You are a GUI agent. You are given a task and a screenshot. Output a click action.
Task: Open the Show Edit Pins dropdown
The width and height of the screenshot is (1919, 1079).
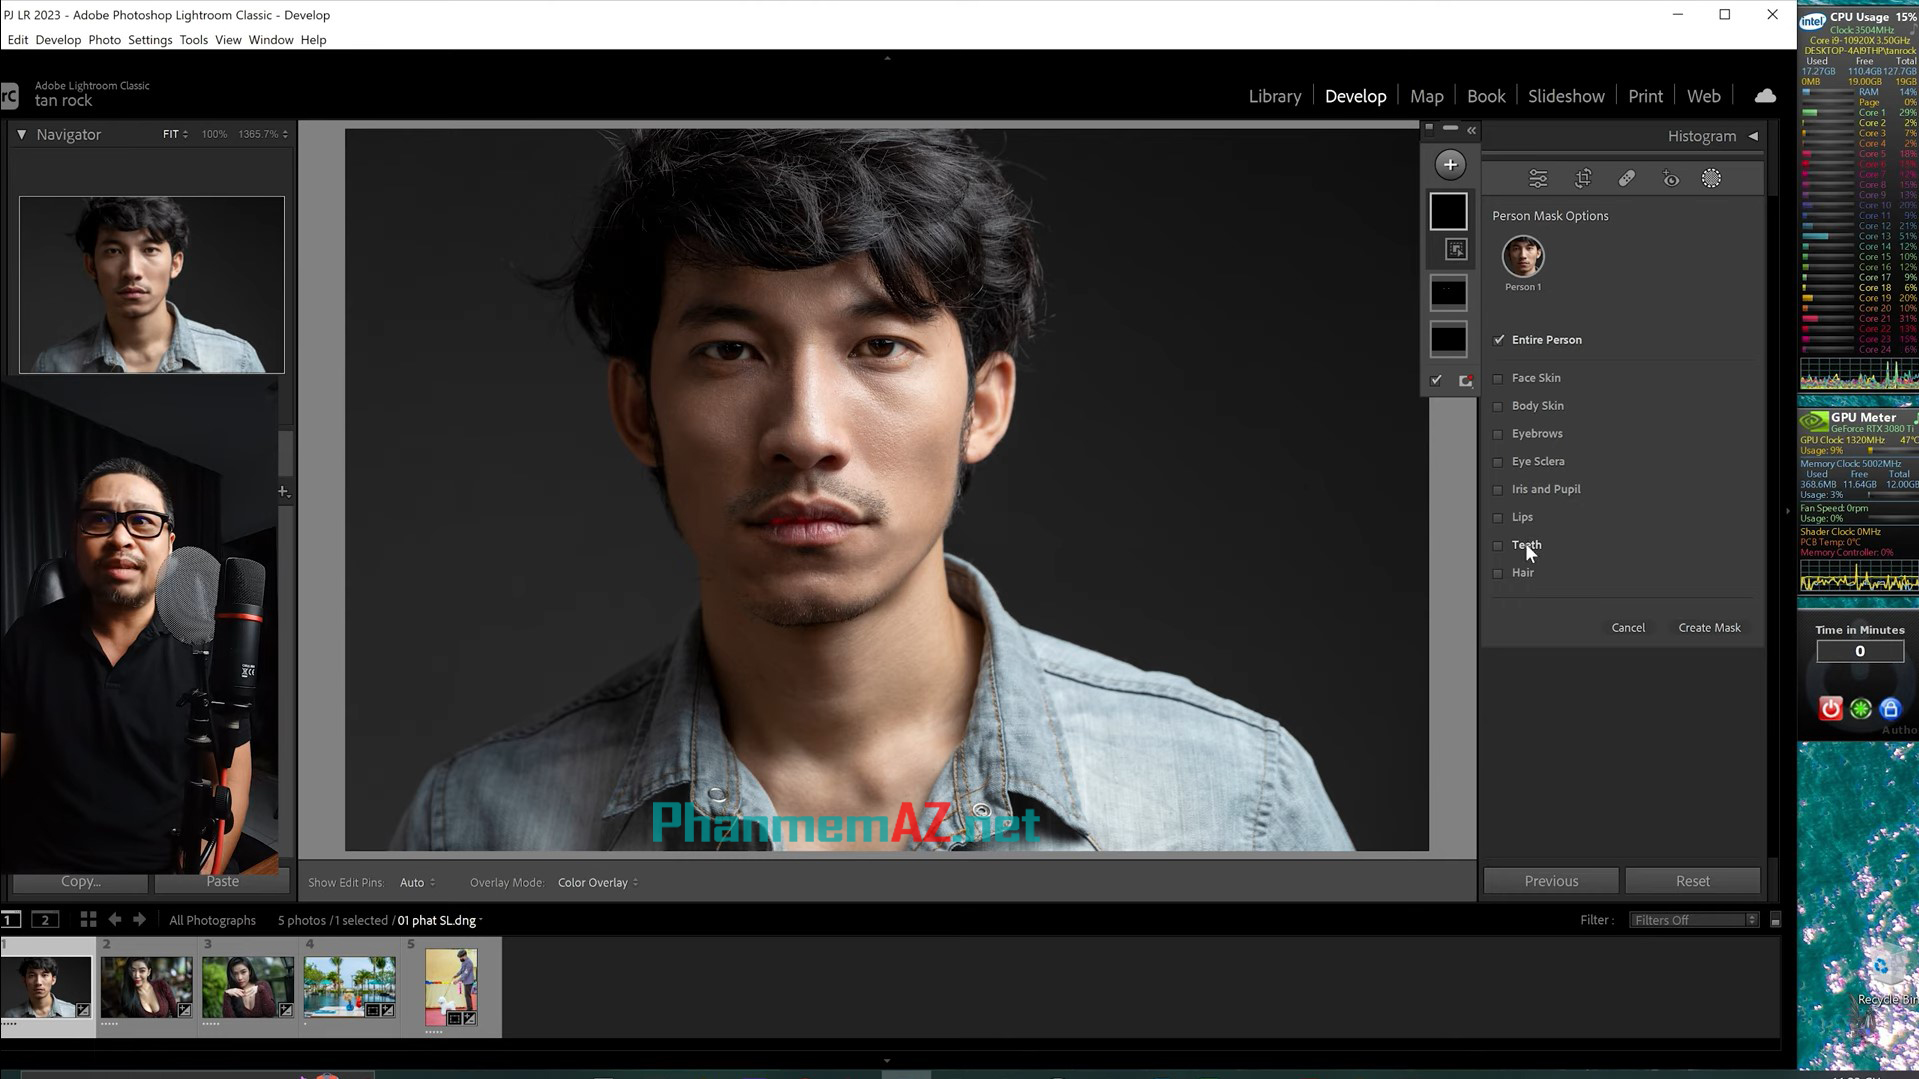tap(416, 882)
